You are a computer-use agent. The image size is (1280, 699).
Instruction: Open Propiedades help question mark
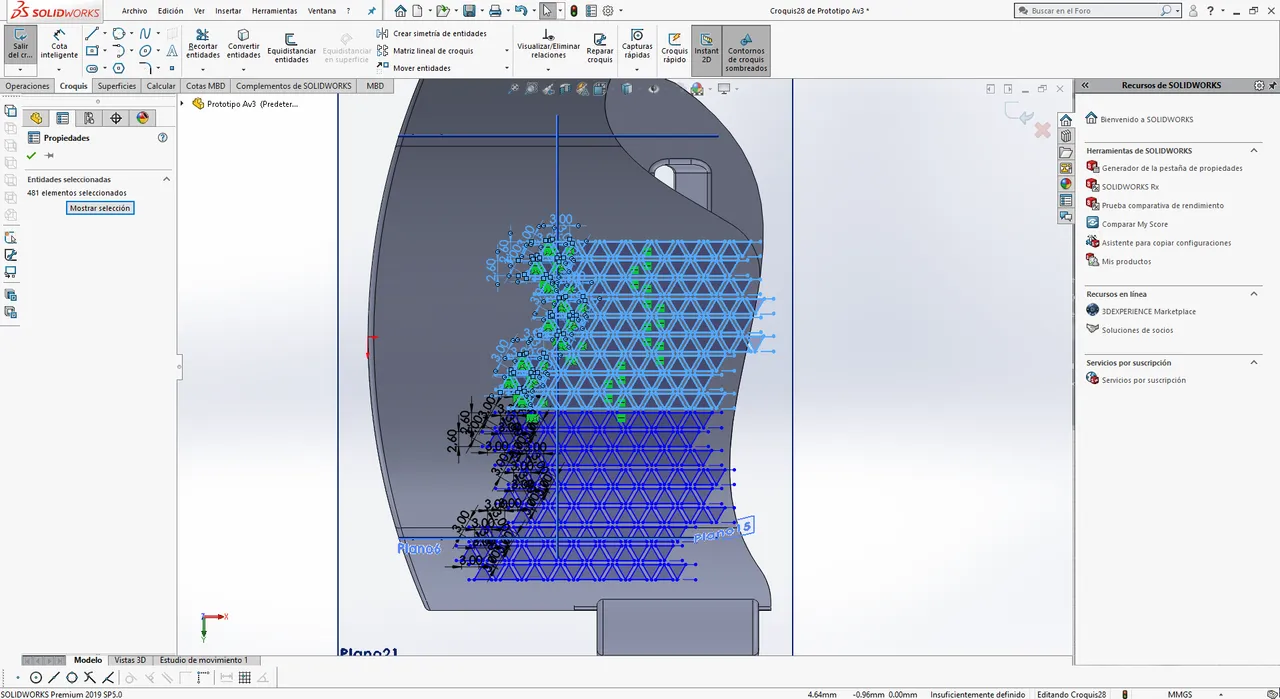click(x=163, y=138)
